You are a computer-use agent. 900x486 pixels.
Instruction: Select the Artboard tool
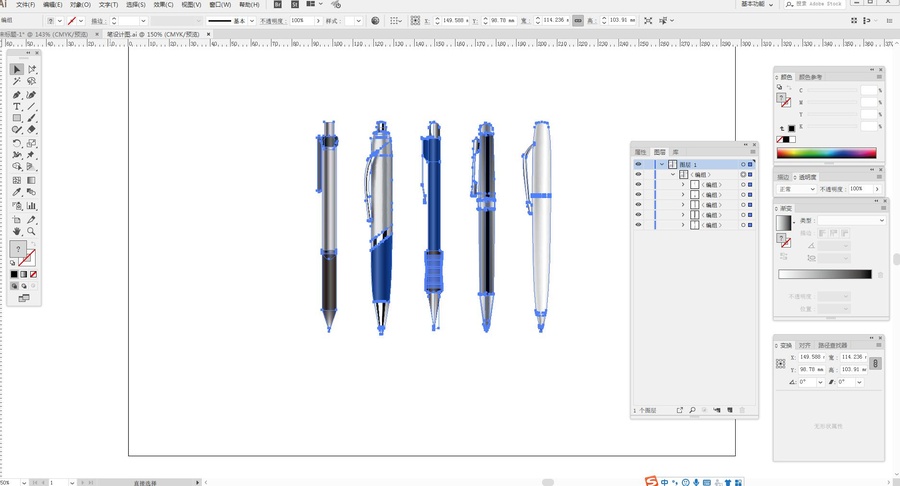(x=17, y=220)
